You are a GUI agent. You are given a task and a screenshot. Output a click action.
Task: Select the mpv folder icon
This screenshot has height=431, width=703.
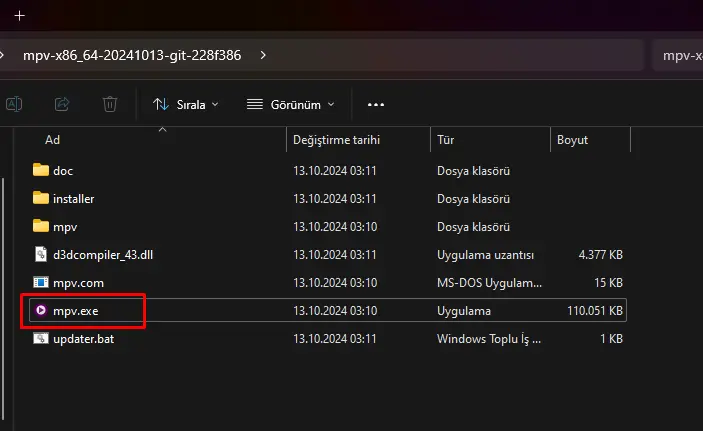pos(41,226)
